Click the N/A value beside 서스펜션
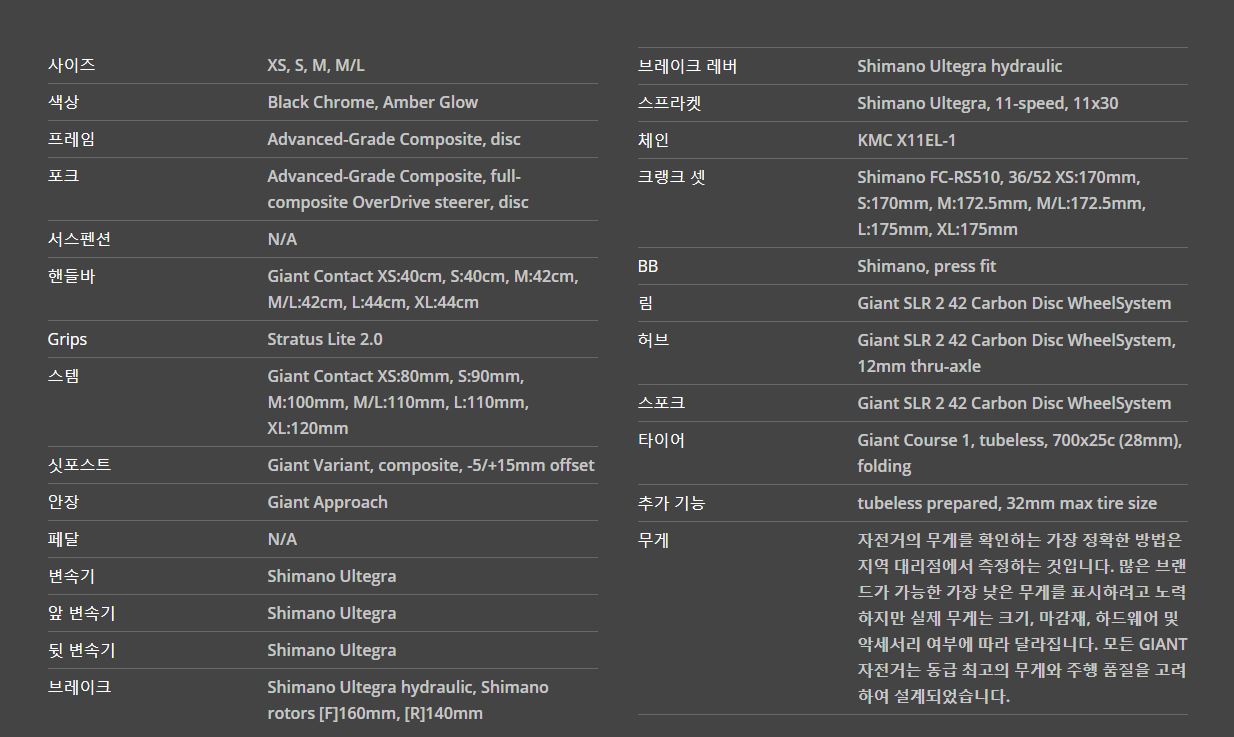This screenshot has width=1234, height=737. (282, 239)
